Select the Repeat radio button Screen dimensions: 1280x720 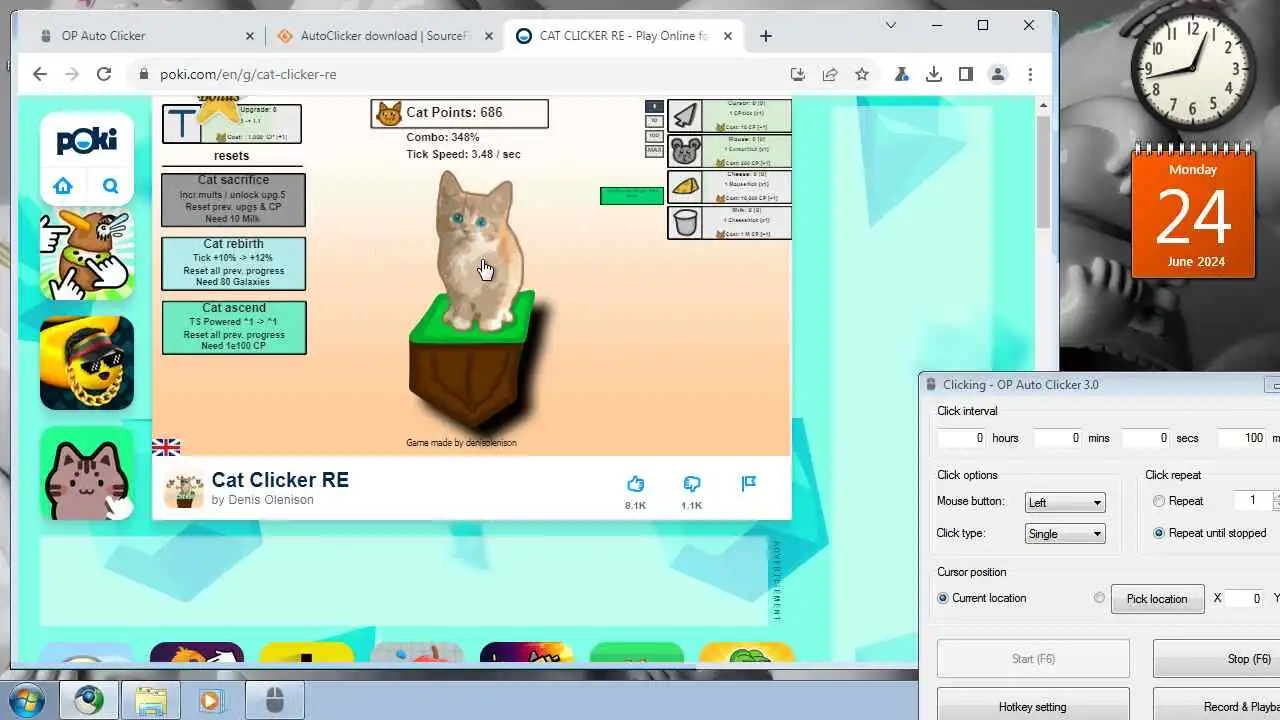(x=1159, y=501)
